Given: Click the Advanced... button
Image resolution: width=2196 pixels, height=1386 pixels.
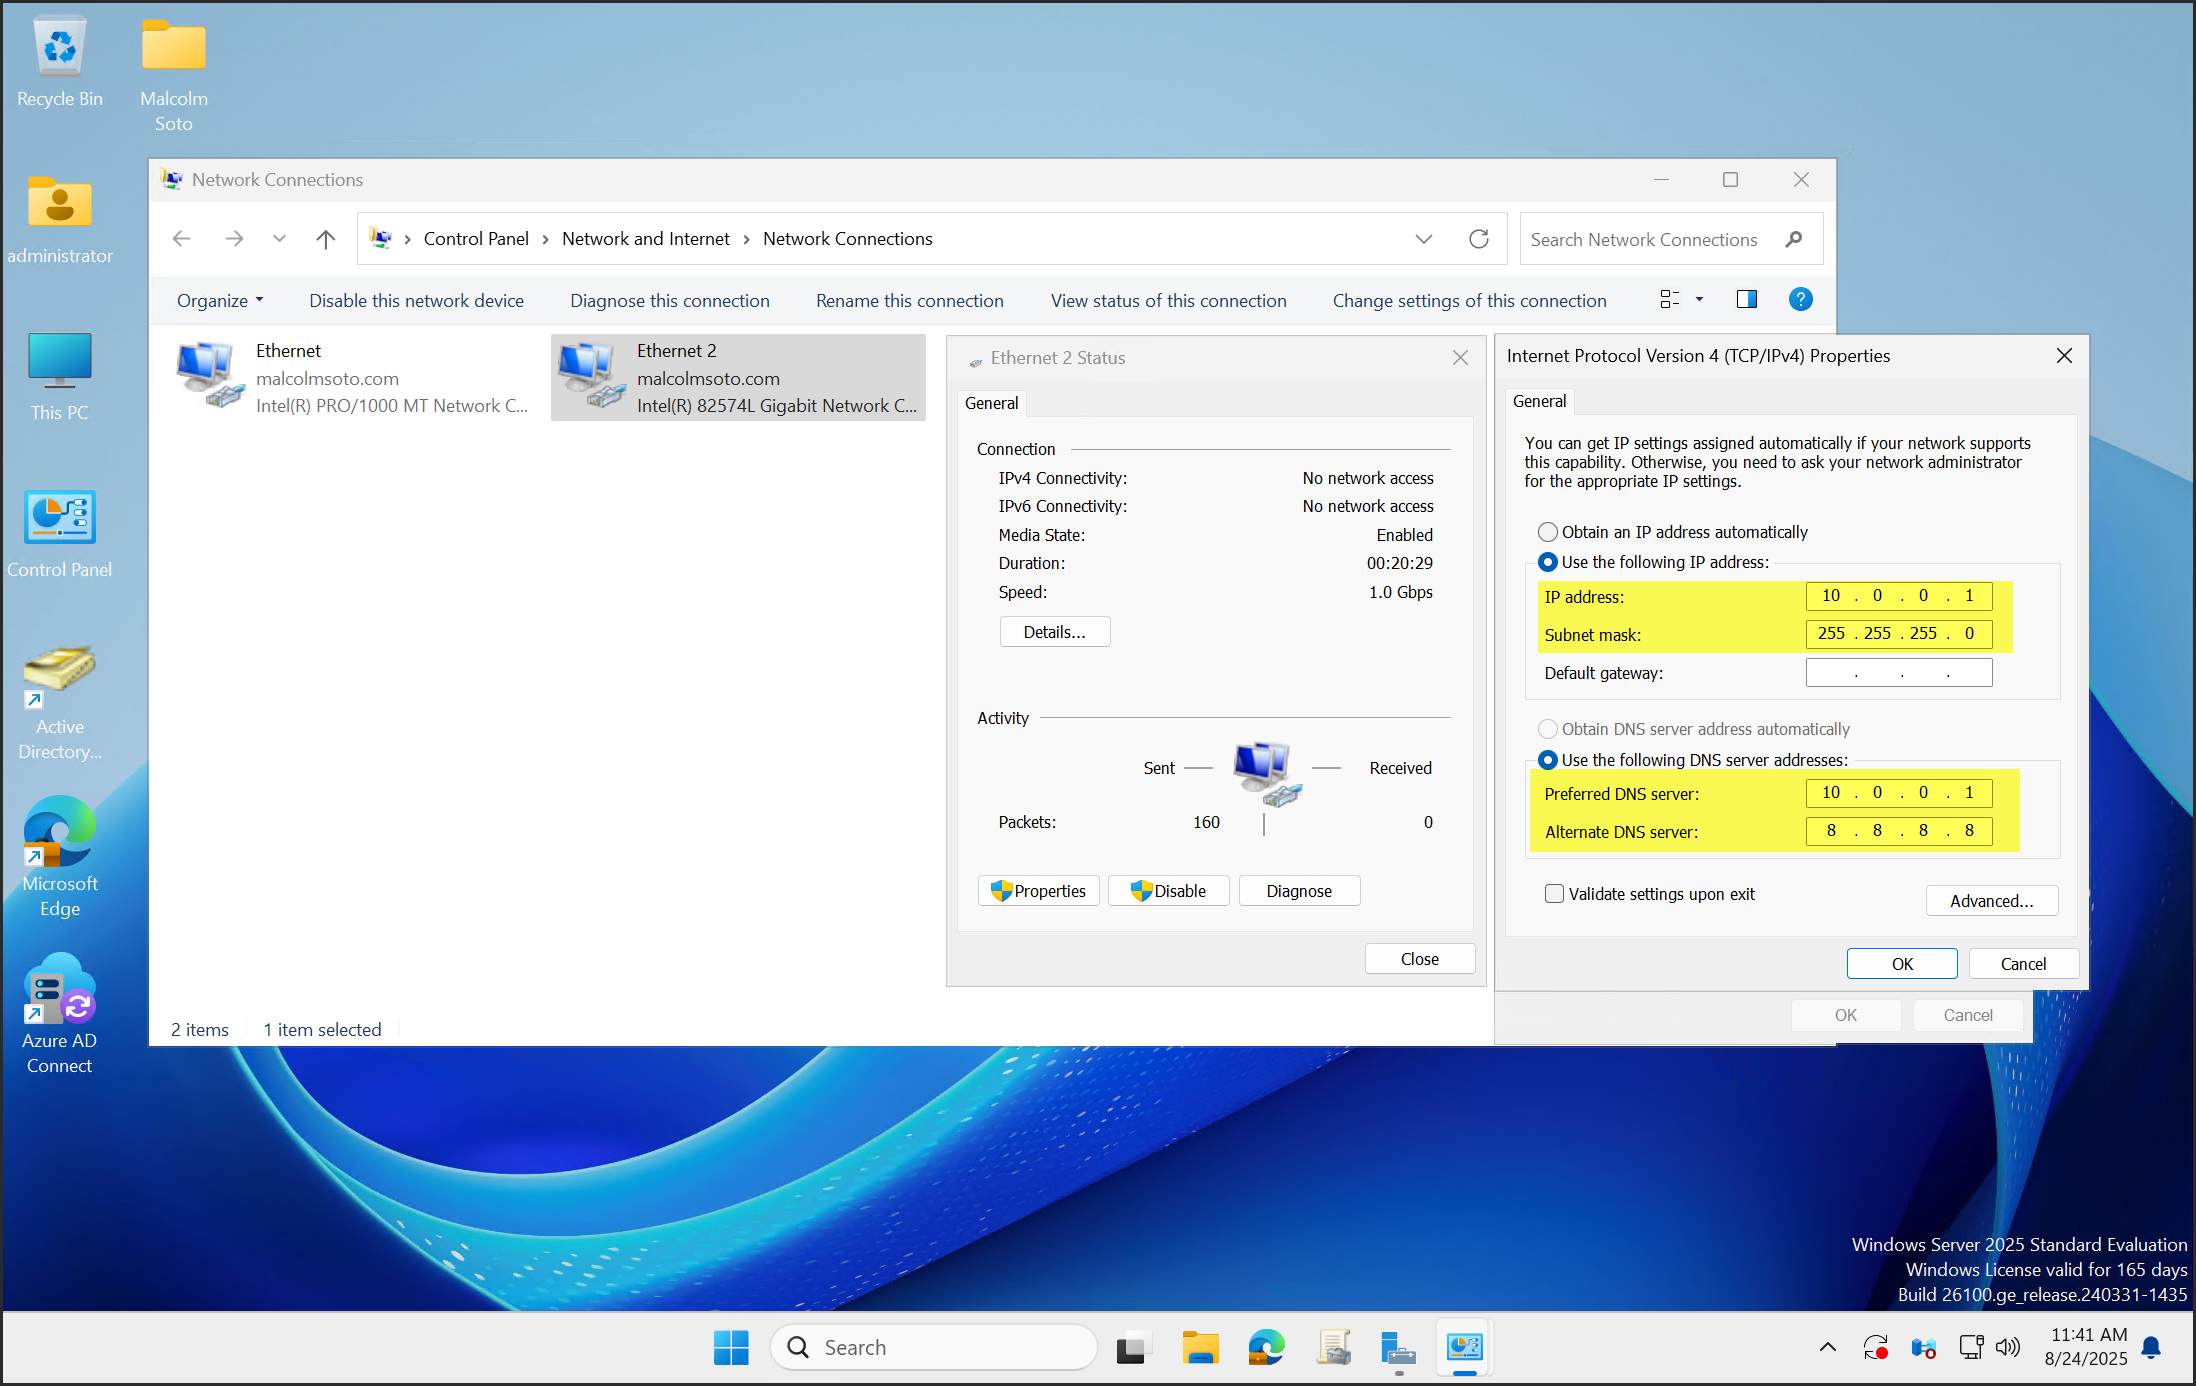Looking at the screenshot, I should click(1990, 901).
